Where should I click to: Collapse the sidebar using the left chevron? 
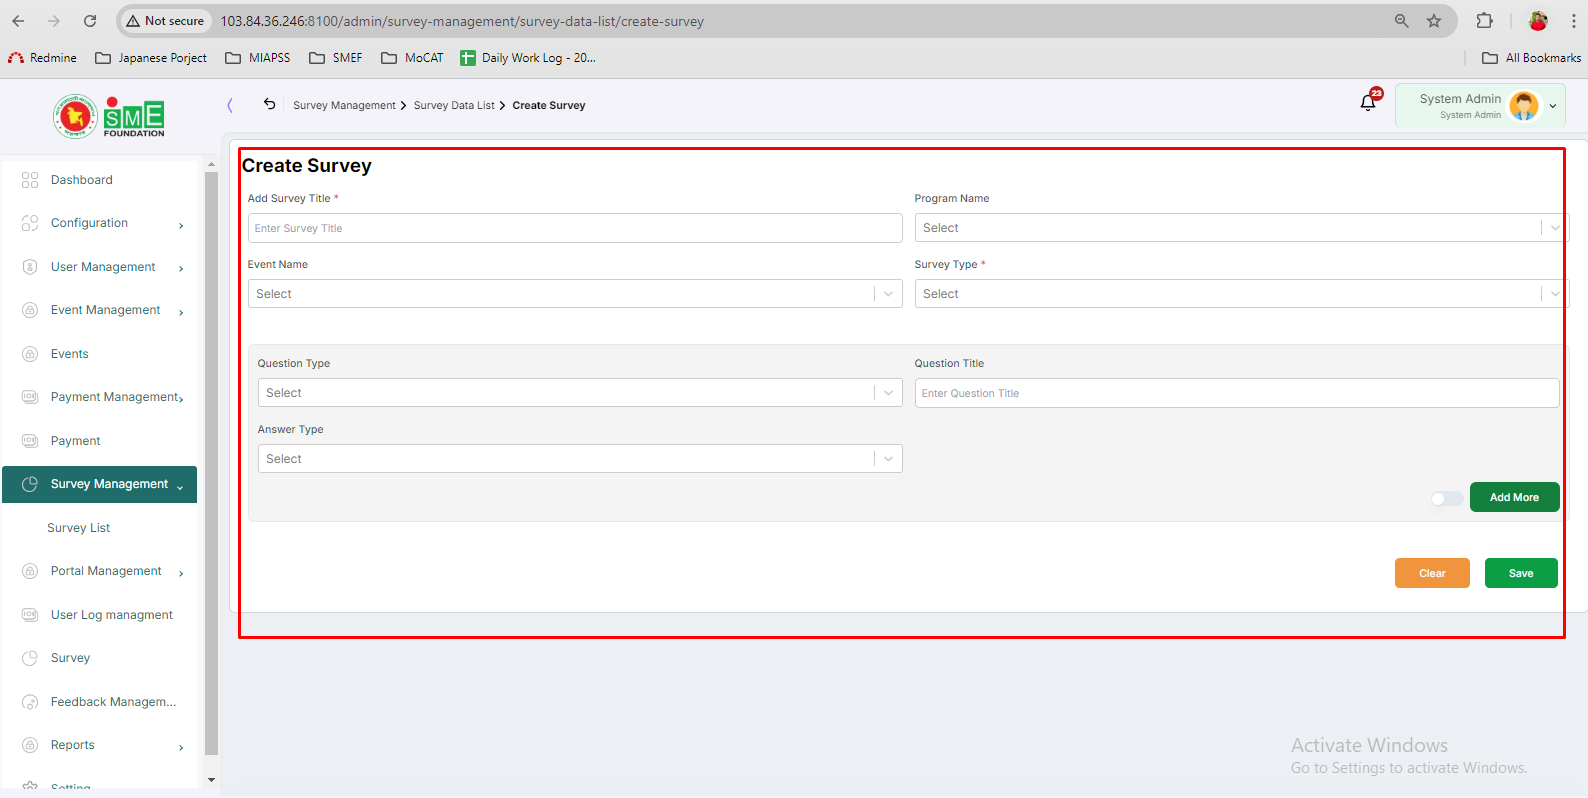[230, 105]
